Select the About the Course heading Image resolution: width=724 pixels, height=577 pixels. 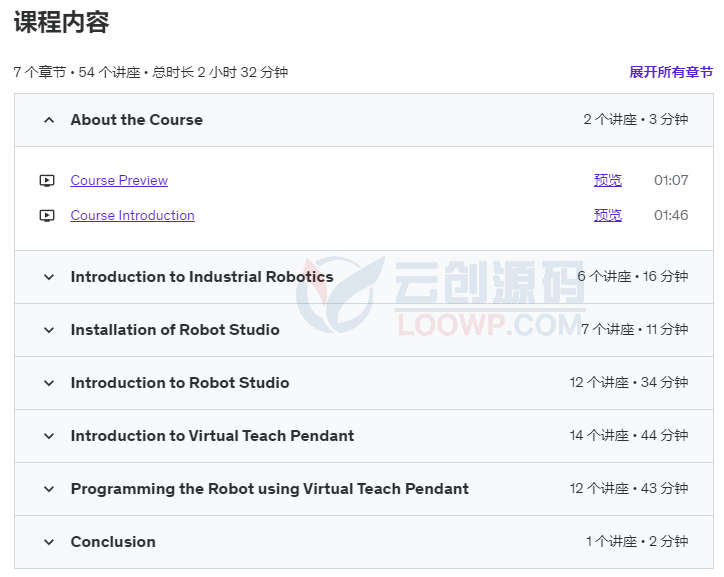137,120
